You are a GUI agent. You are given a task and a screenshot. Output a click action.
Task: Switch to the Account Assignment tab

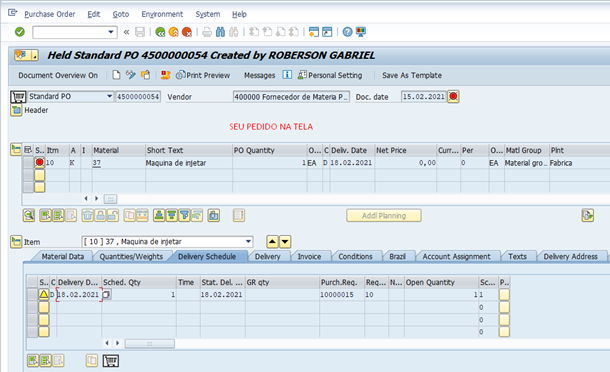coord(456,256)
